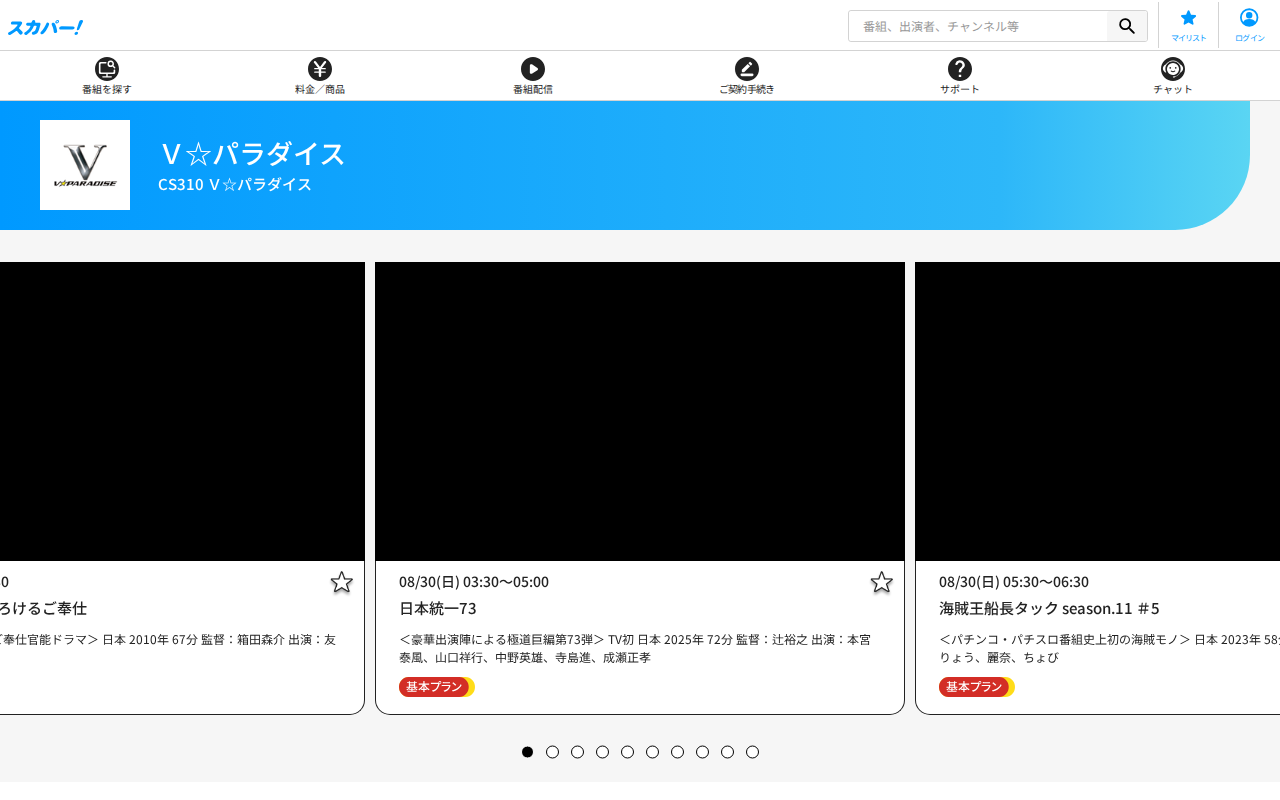Click 08/30(日) 03:30〜05:00 airtime text

[474, 582]
